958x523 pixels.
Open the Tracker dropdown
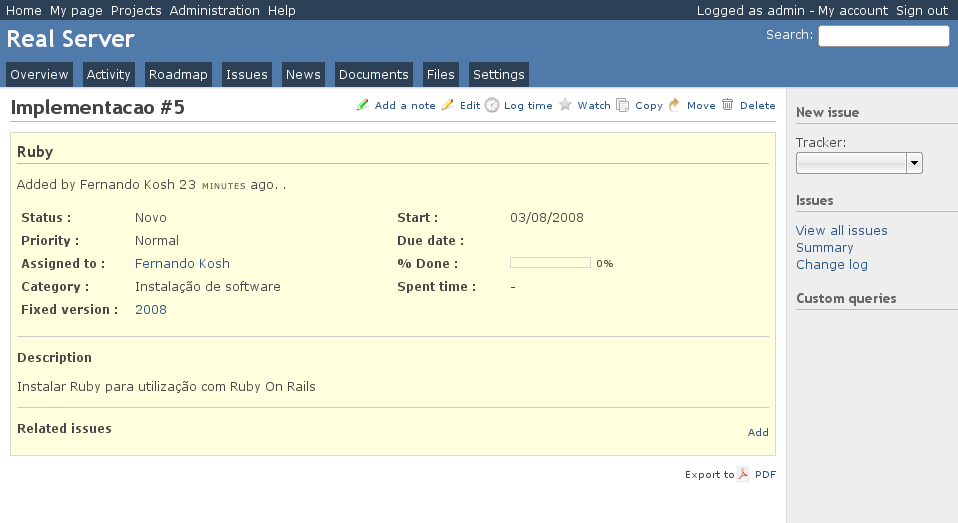pyautogui.click(x=859, y=164)
